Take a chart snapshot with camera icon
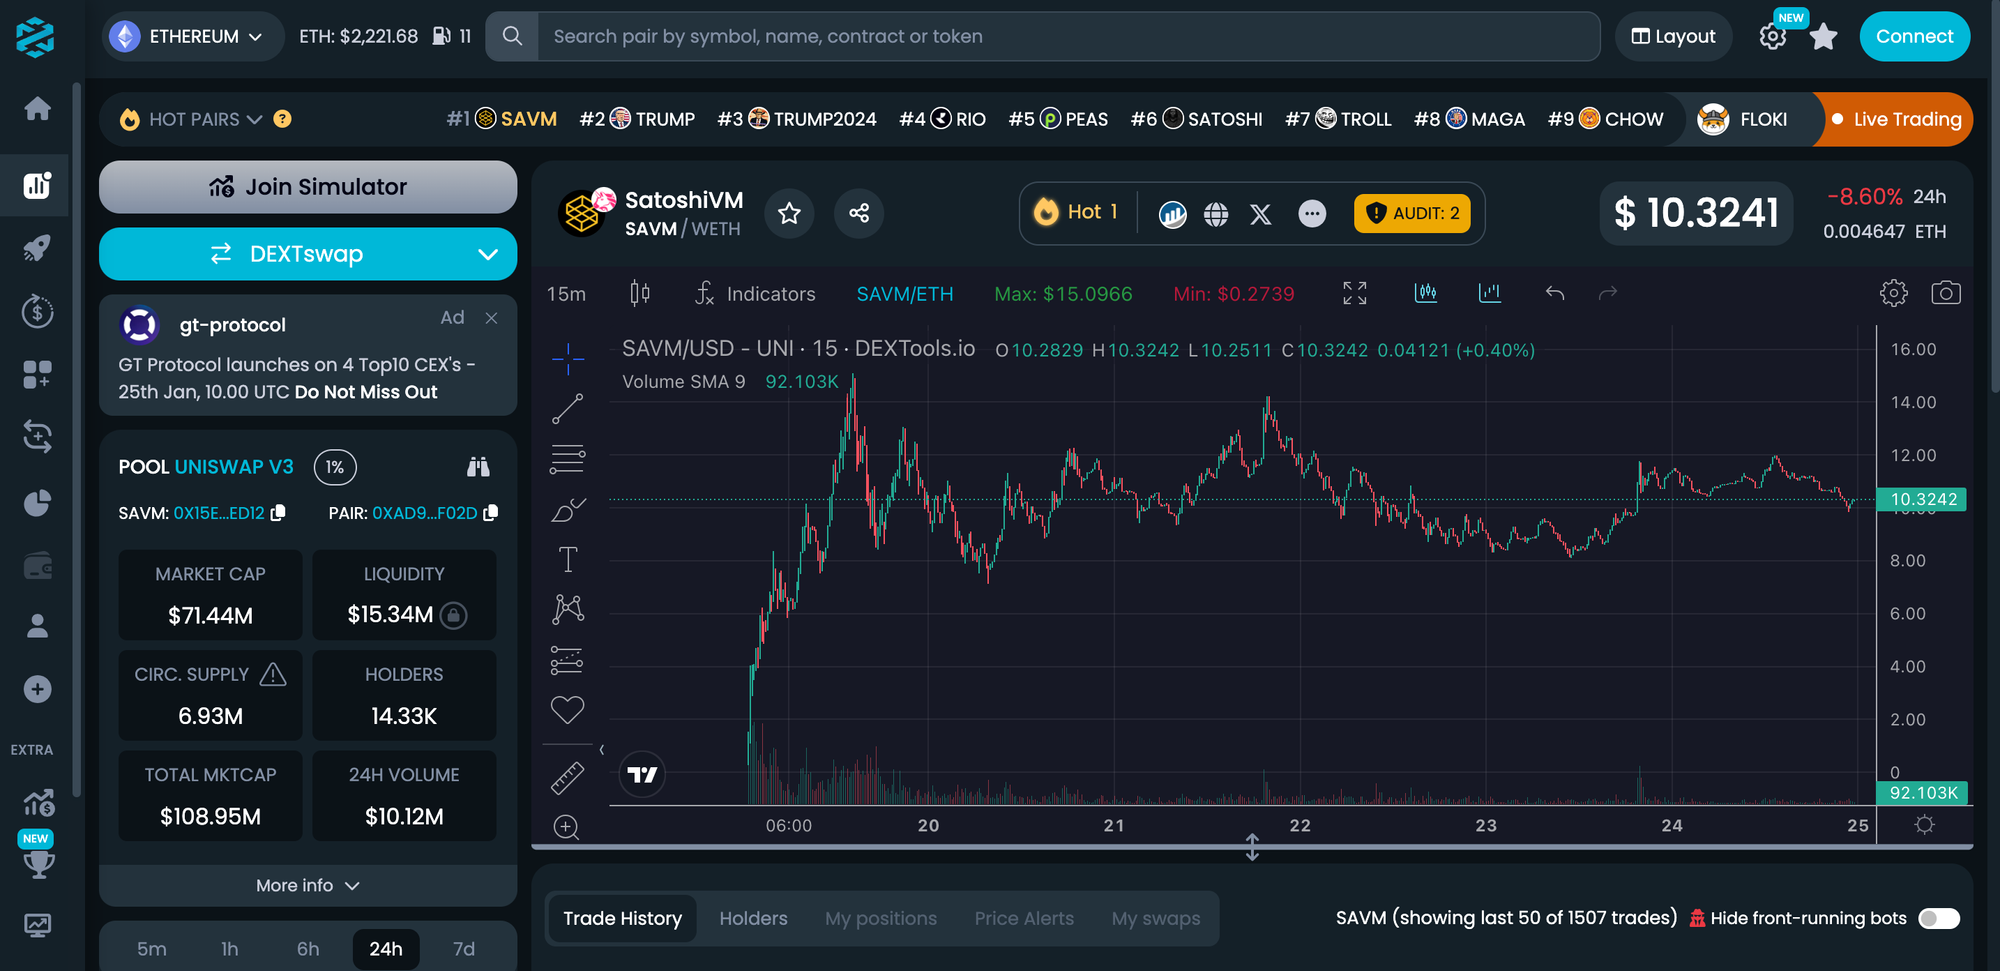 point(1945,293)
